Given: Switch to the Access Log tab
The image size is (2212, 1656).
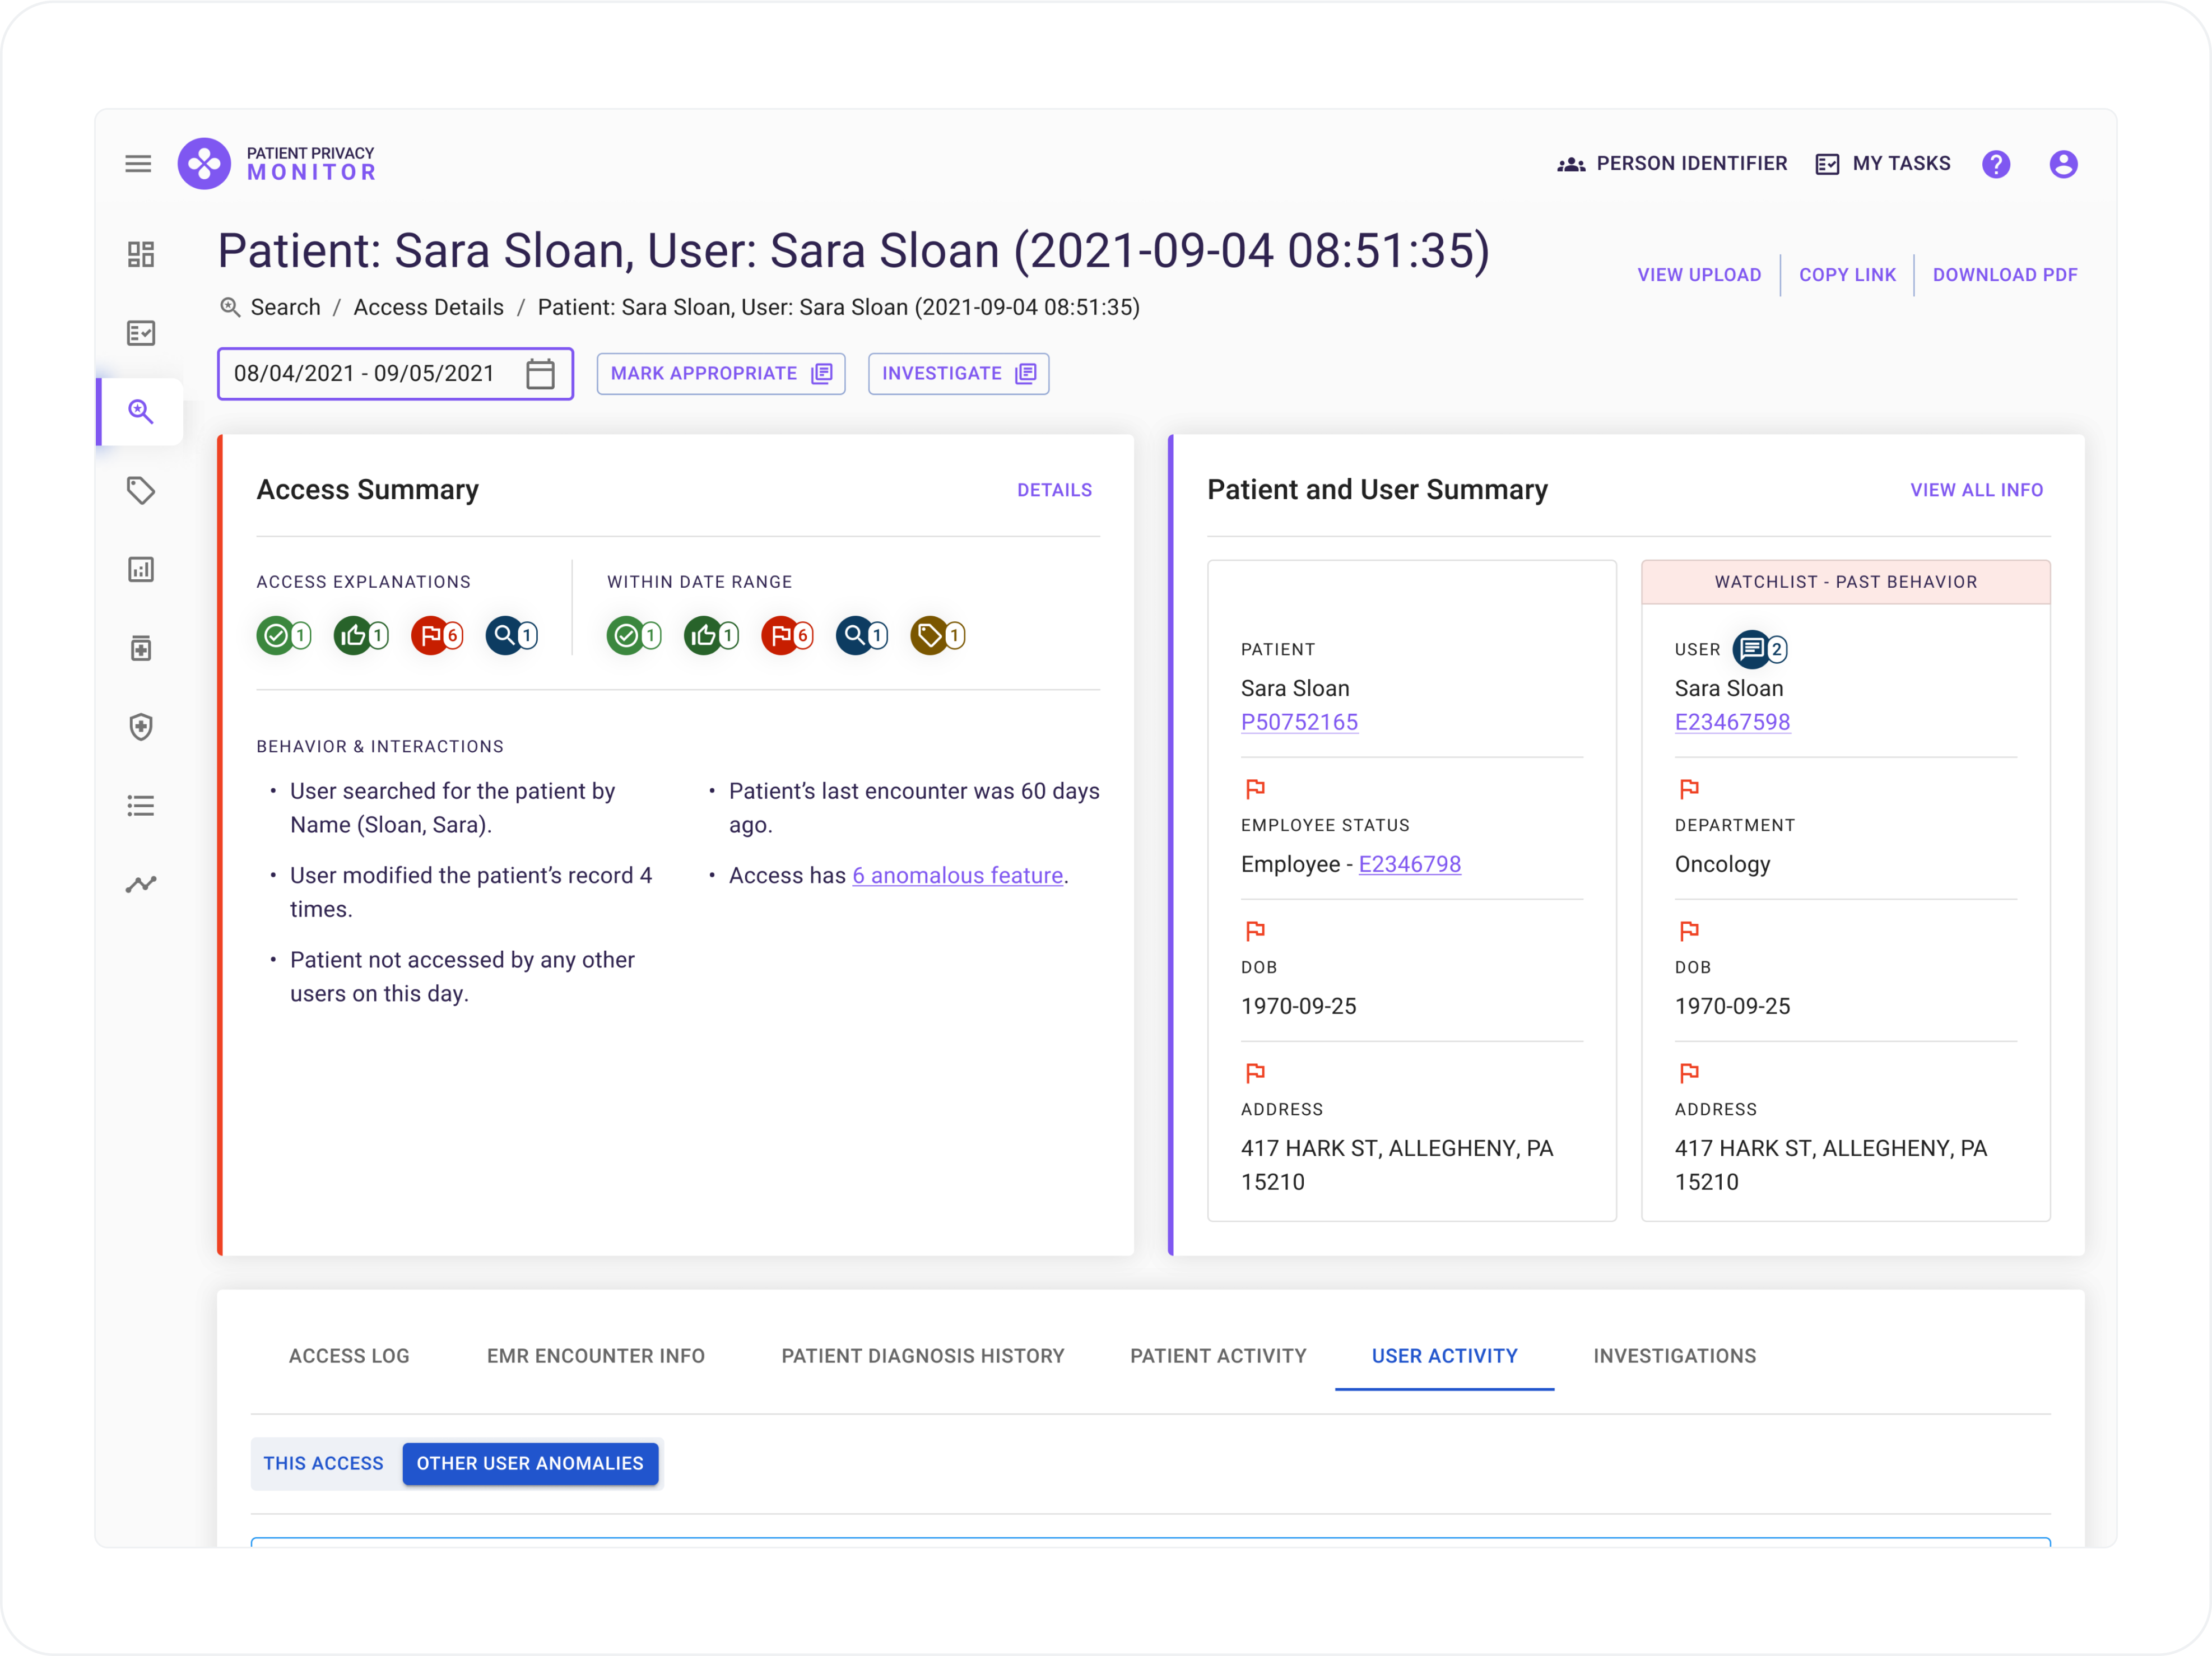Looking at the screenshot, I should (349, 1356).
